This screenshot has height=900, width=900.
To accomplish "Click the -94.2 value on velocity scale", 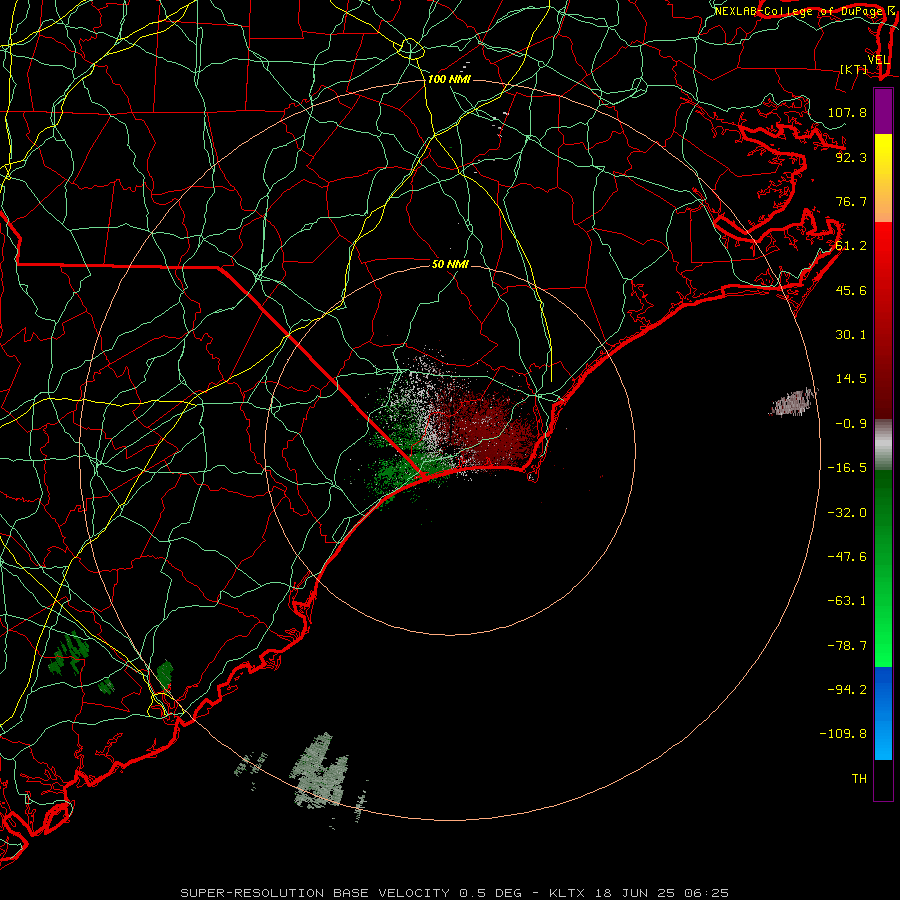I will click(x=847, y=689).
